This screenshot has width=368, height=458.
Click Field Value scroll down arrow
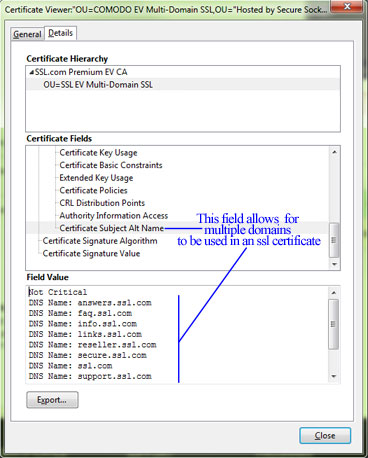(334, 377)
